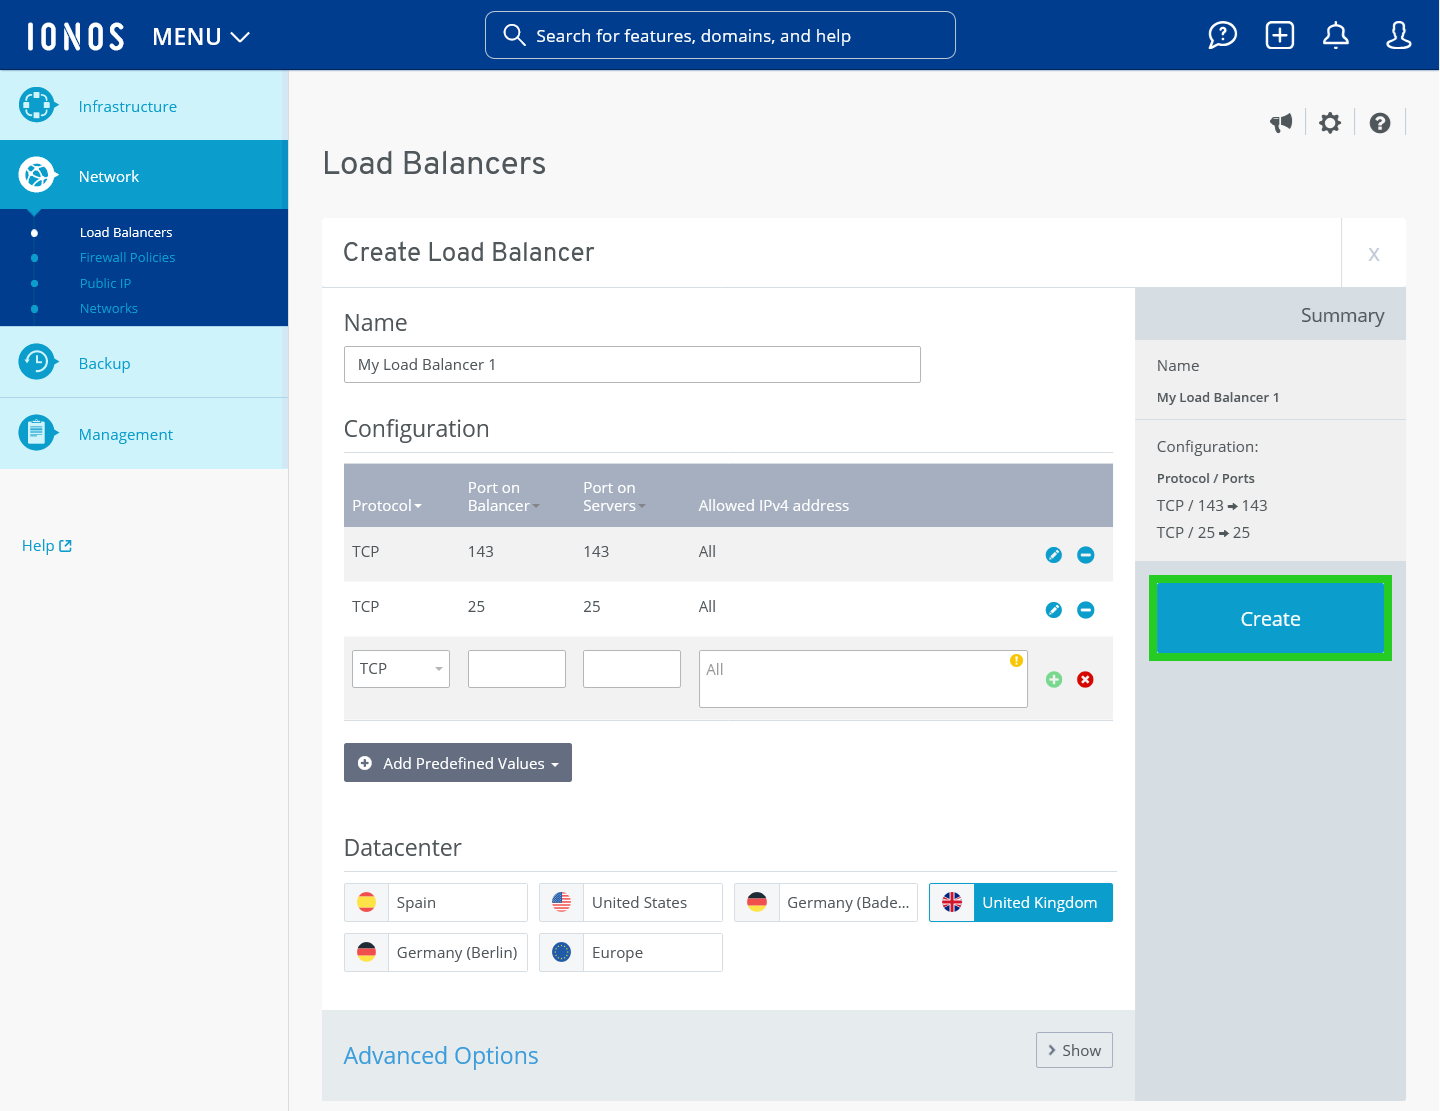
Task: Choose the Germany (Berlin) datacenter
Action: [435, 952]
